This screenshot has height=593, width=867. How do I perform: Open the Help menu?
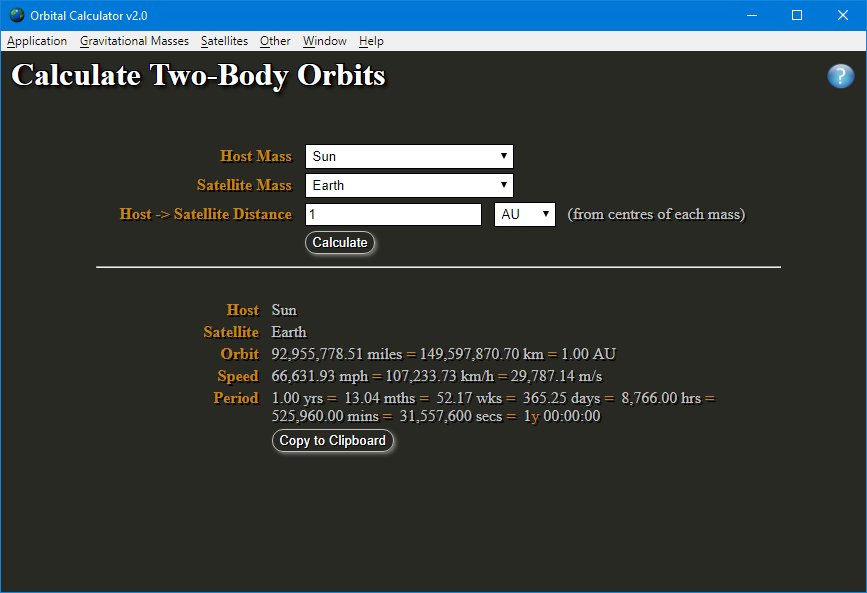pos(371,41)
